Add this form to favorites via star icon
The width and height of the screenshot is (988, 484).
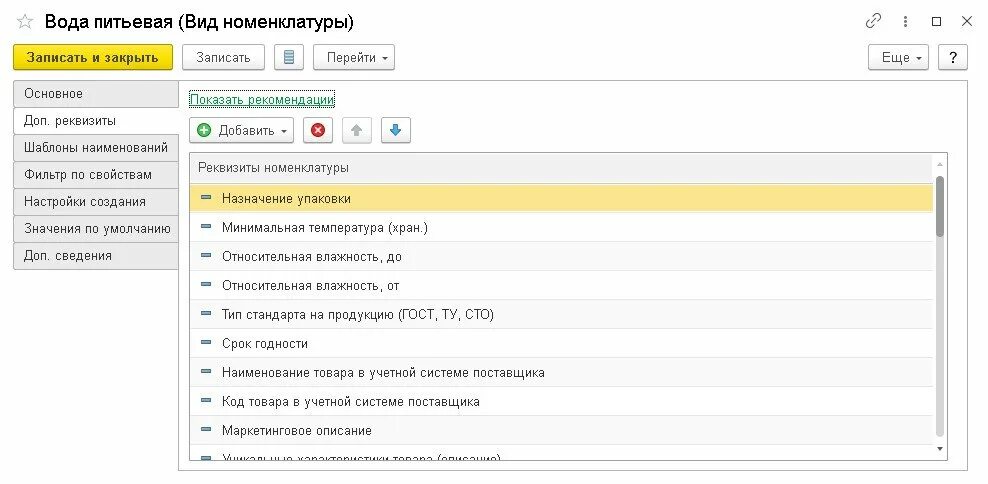pos(25,22)
